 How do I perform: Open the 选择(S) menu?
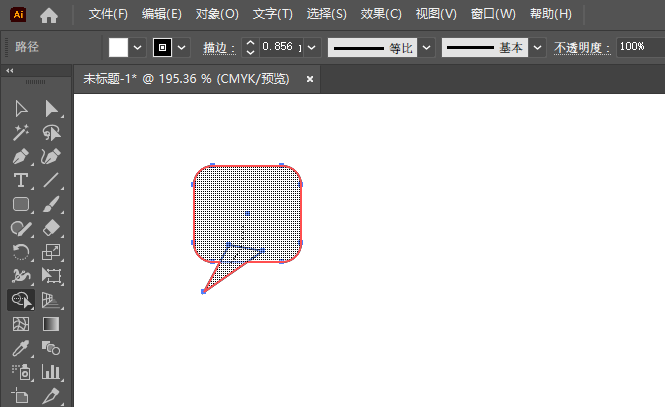point(327,14)
